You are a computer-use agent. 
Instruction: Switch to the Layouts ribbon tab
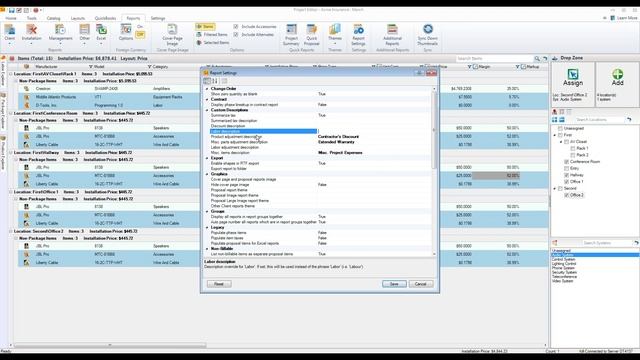tap(78, 18)
